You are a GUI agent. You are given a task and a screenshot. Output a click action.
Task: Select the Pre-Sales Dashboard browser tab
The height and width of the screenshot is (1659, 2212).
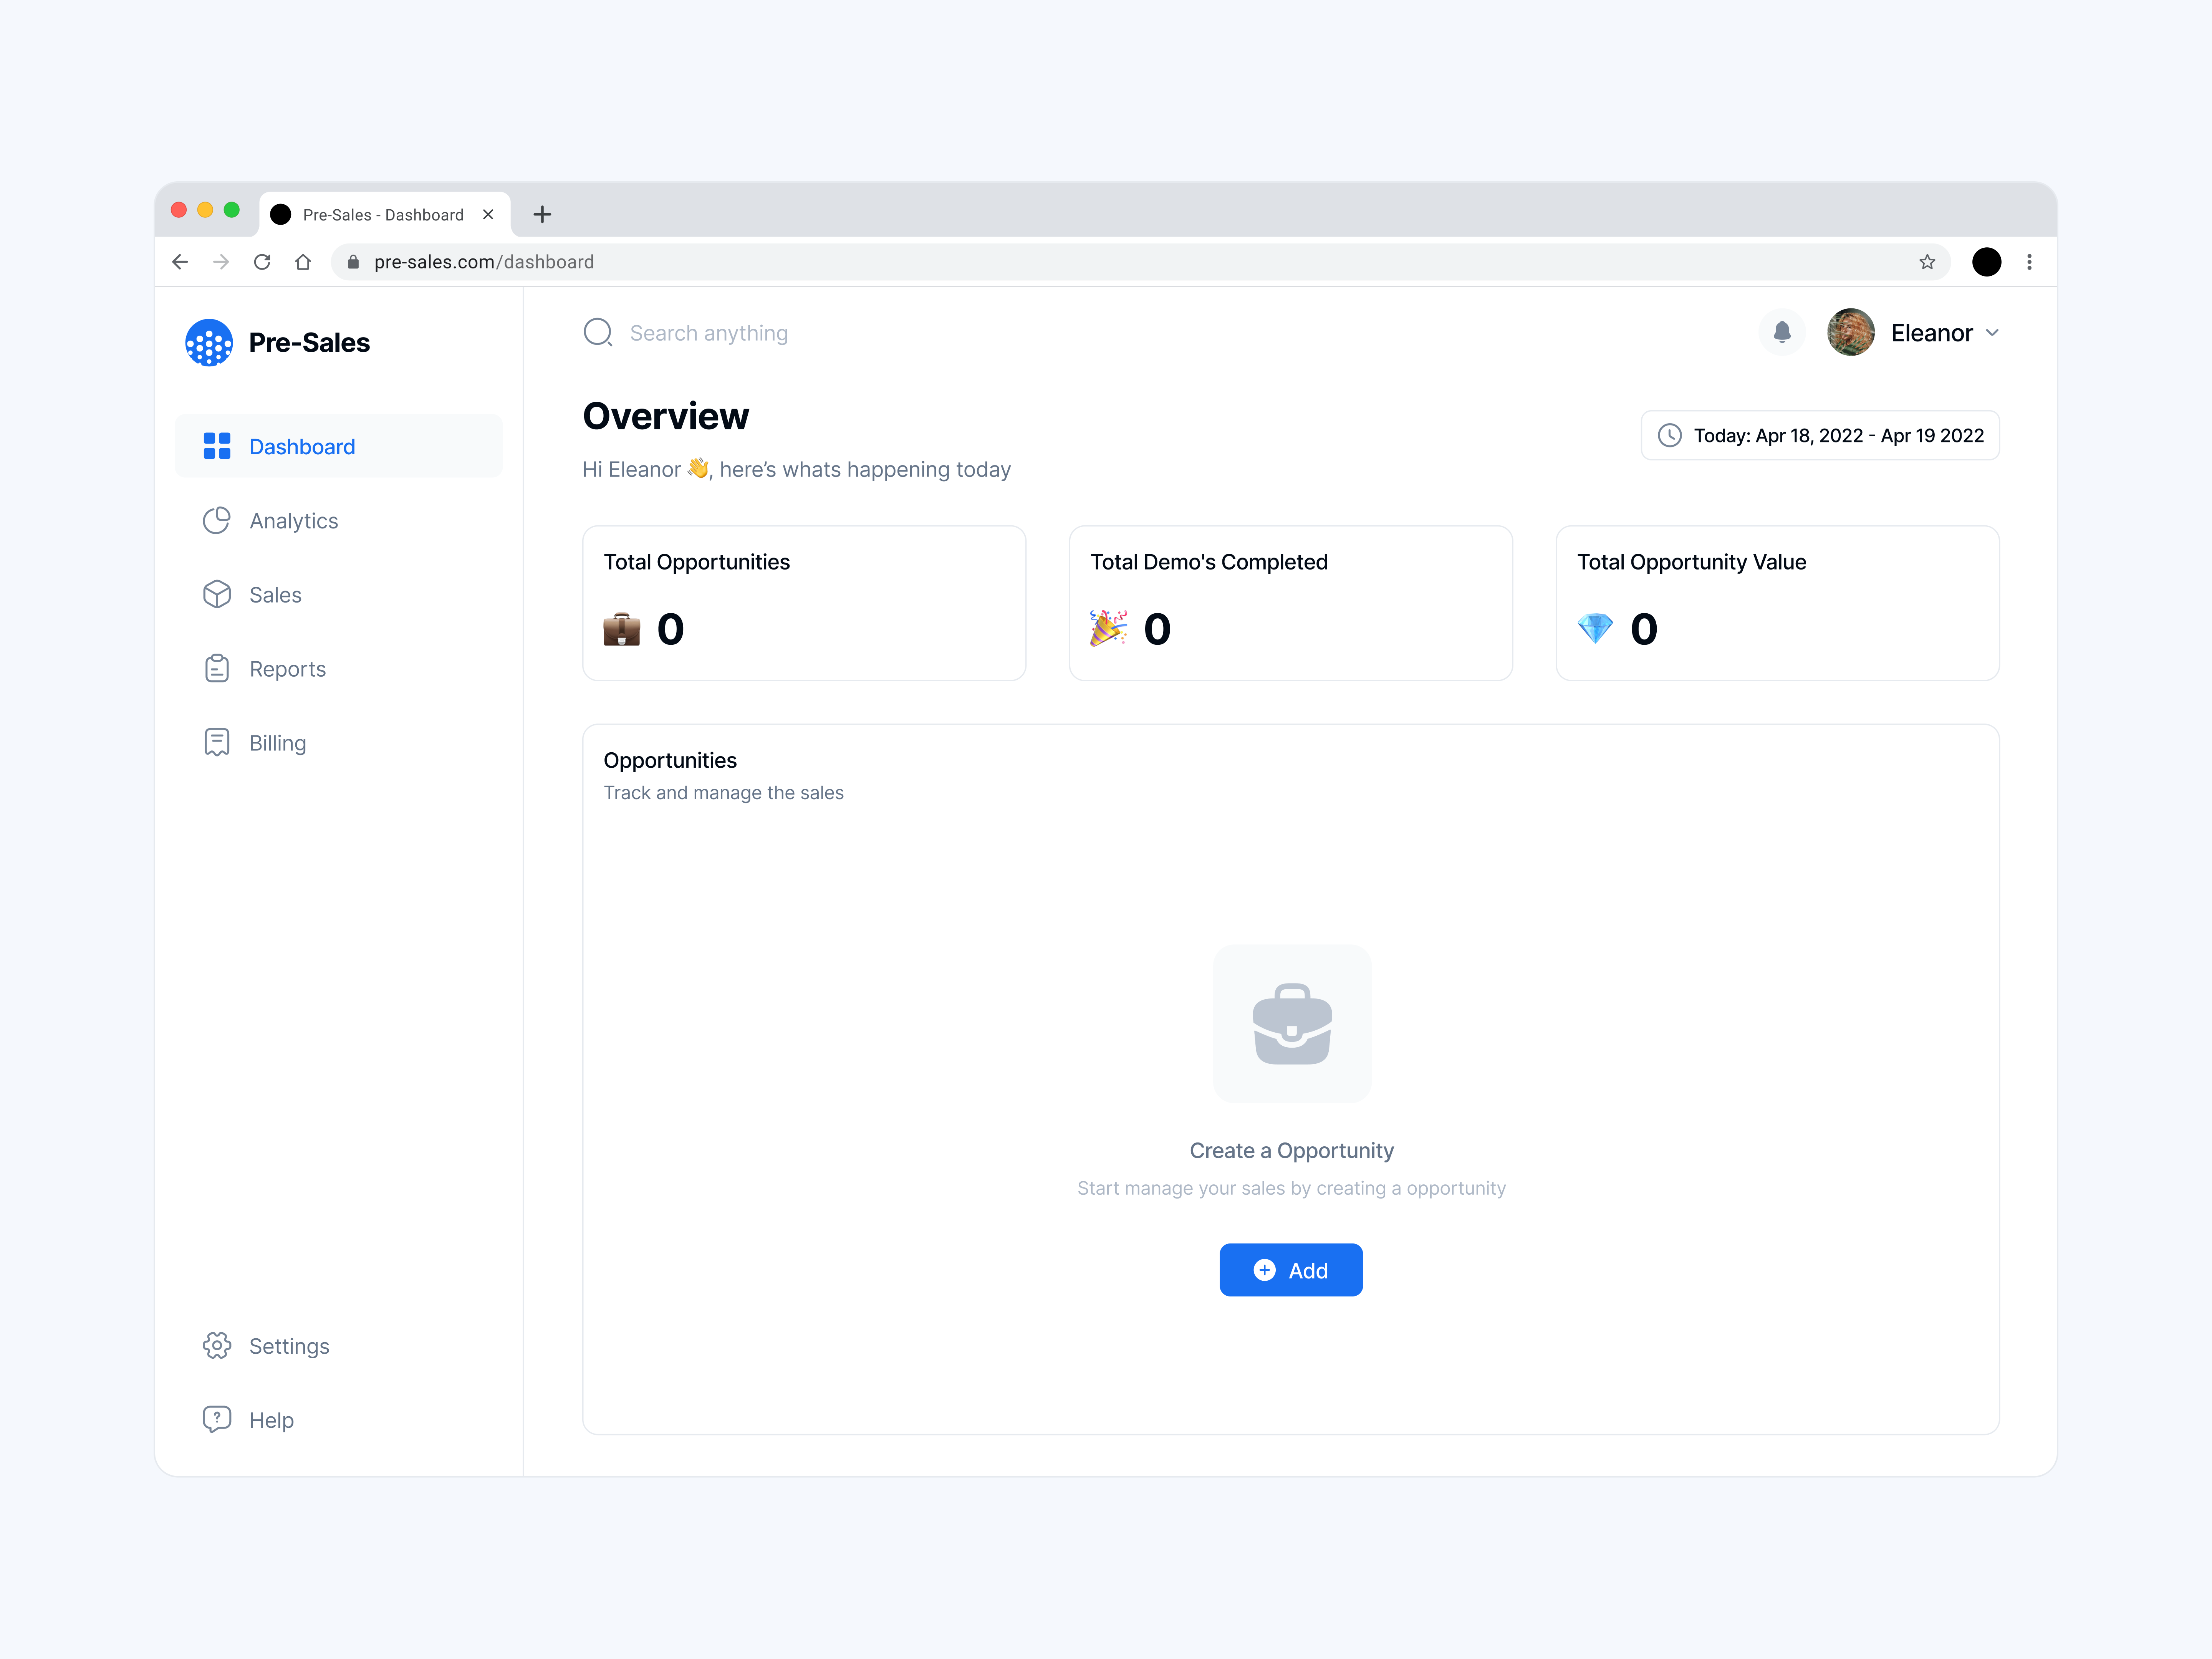[x=383, y=214]
